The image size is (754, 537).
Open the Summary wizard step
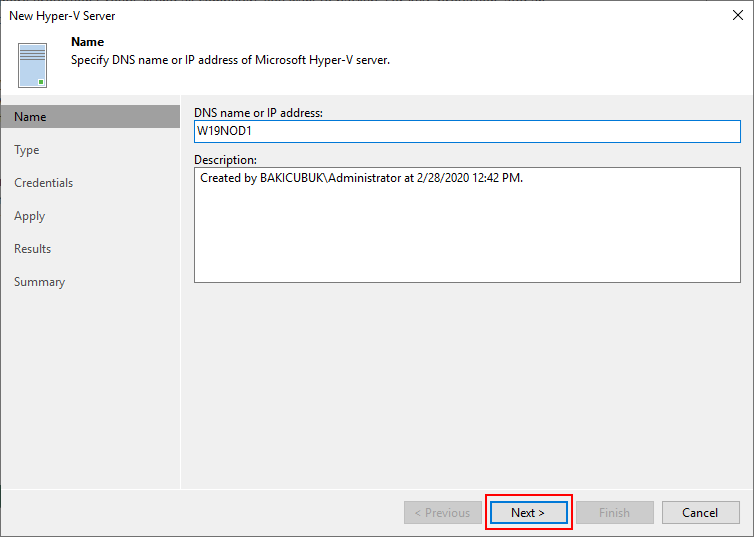tap(39, 282)
